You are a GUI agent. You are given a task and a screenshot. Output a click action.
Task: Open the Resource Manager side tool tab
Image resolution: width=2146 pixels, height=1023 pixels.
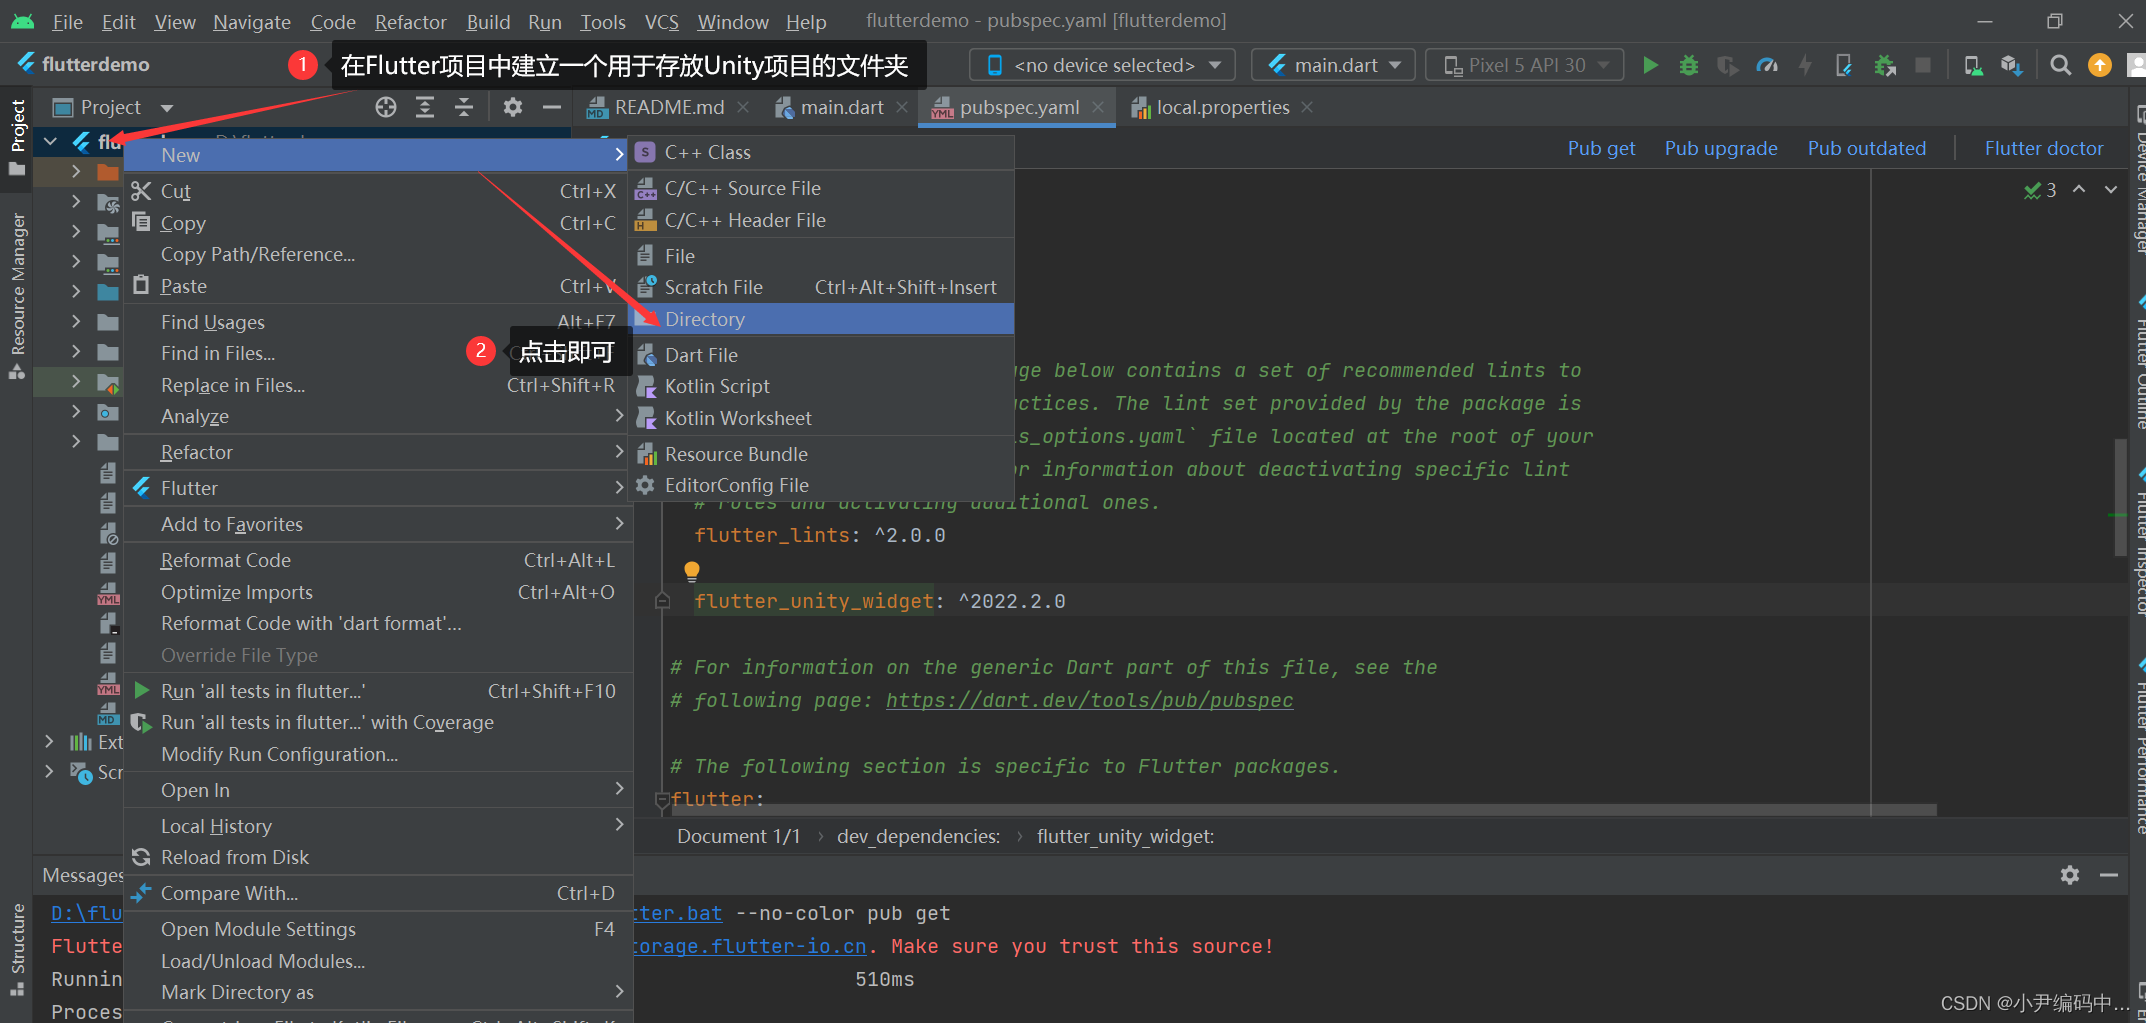(17, 295)
